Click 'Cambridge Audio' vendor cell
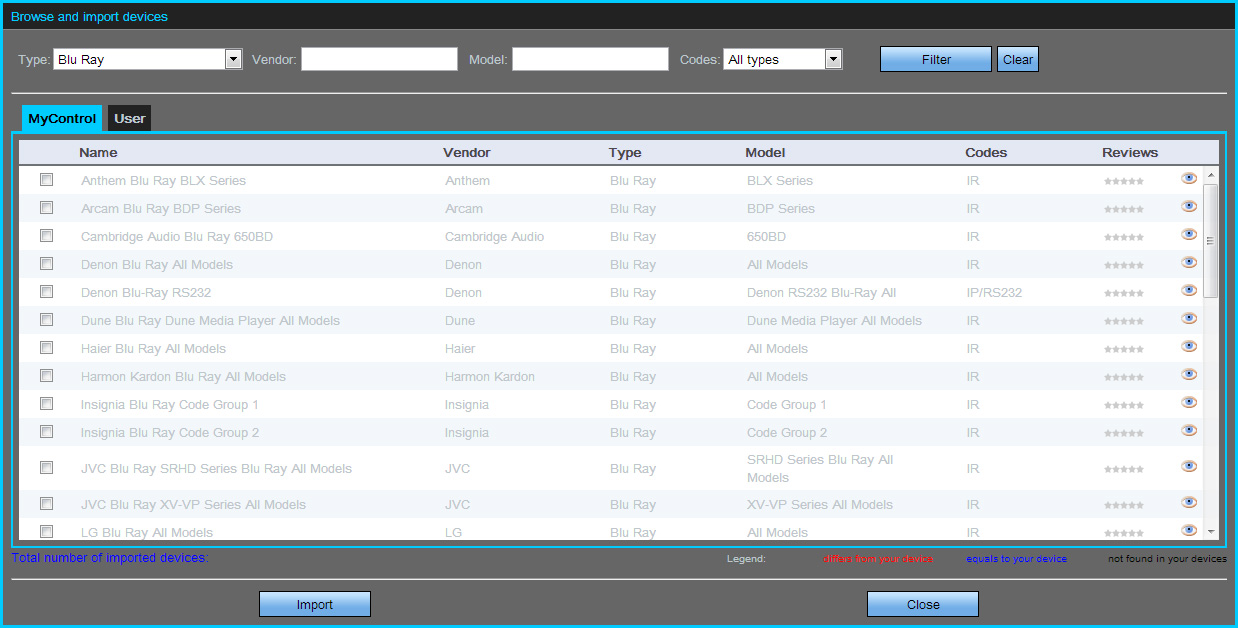The width and height of the screenshot is (1238, 628). pos(494,237)
